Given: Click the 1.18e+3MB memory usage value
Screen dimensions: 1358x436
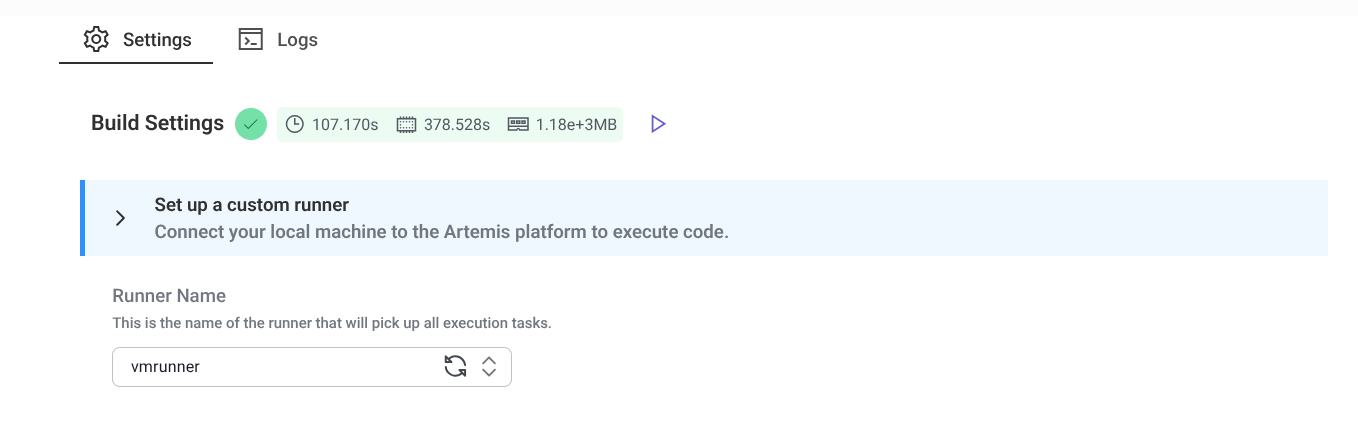Looking at the screenshot, I should coord(576,125).
